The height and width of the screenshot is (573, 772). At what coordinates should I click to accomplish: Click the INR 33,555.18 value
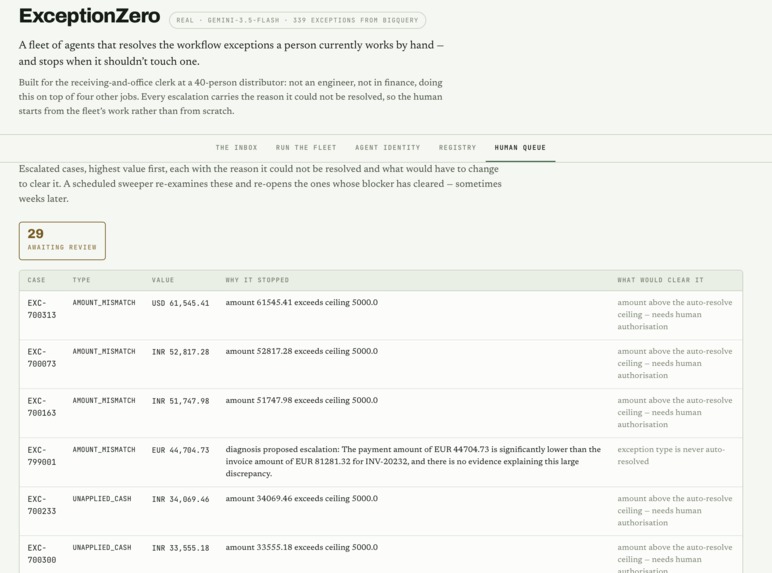(180, 548)
